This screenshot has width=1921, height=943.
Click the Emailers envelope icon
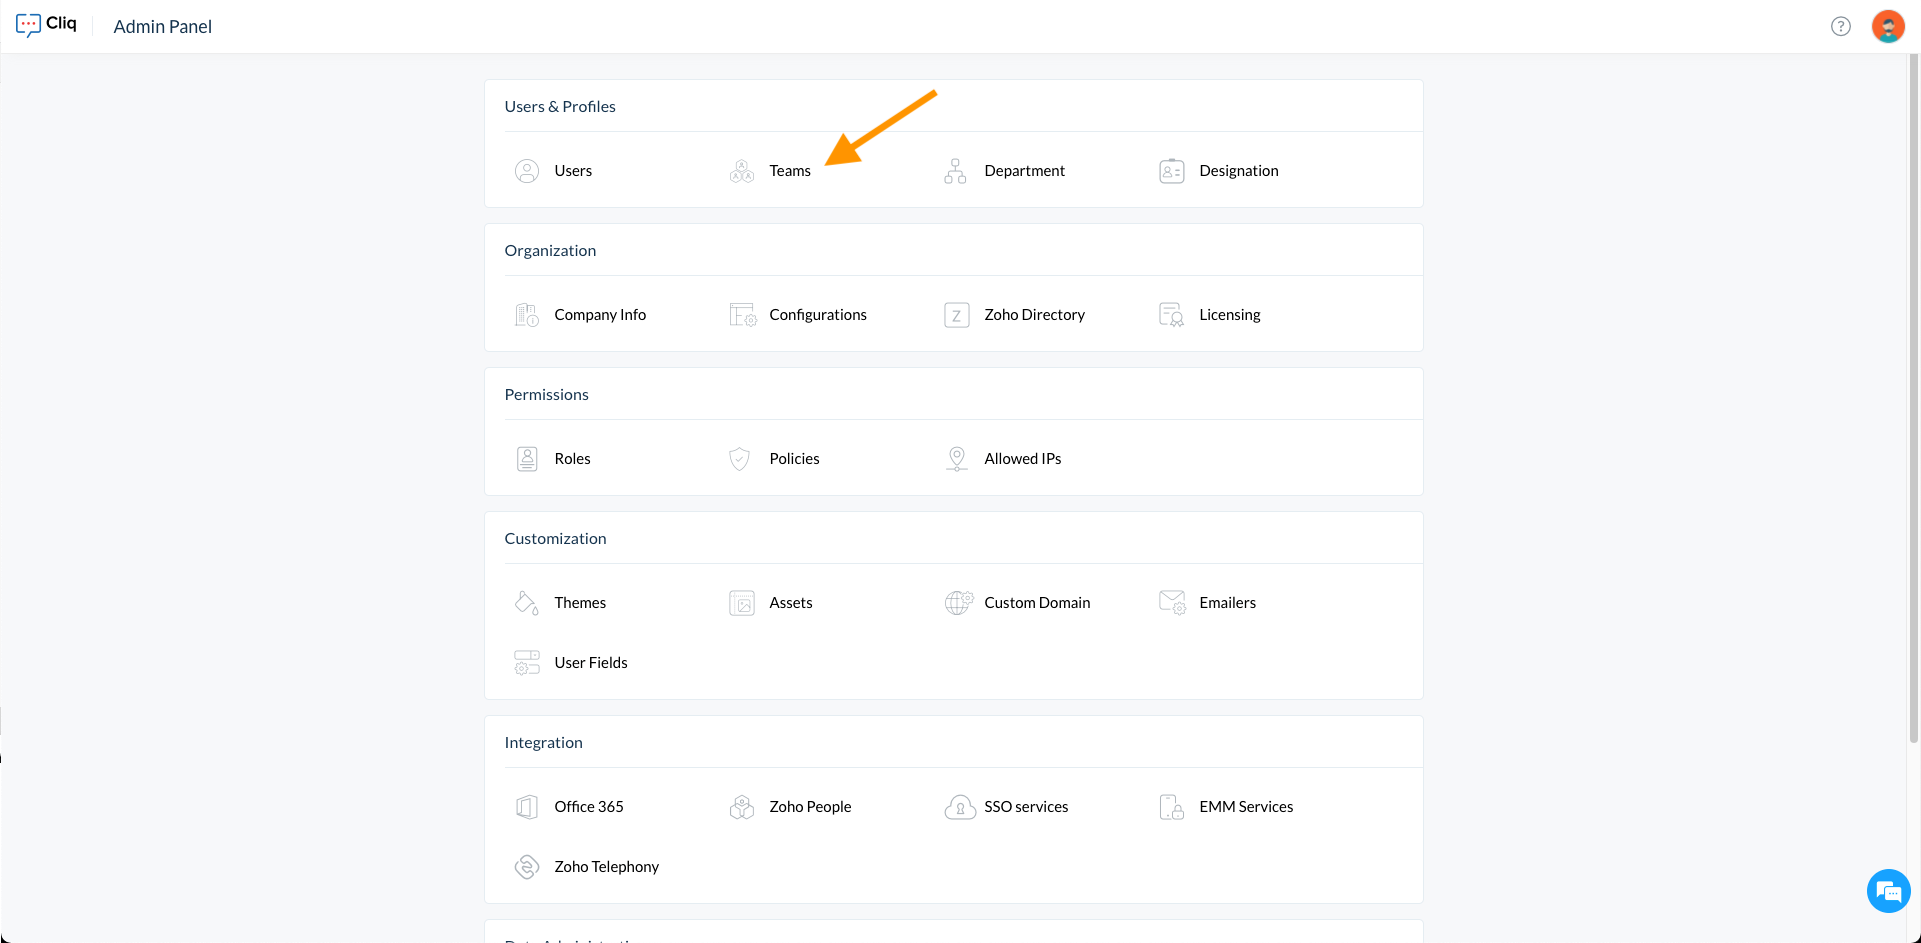pos(1172,603)
